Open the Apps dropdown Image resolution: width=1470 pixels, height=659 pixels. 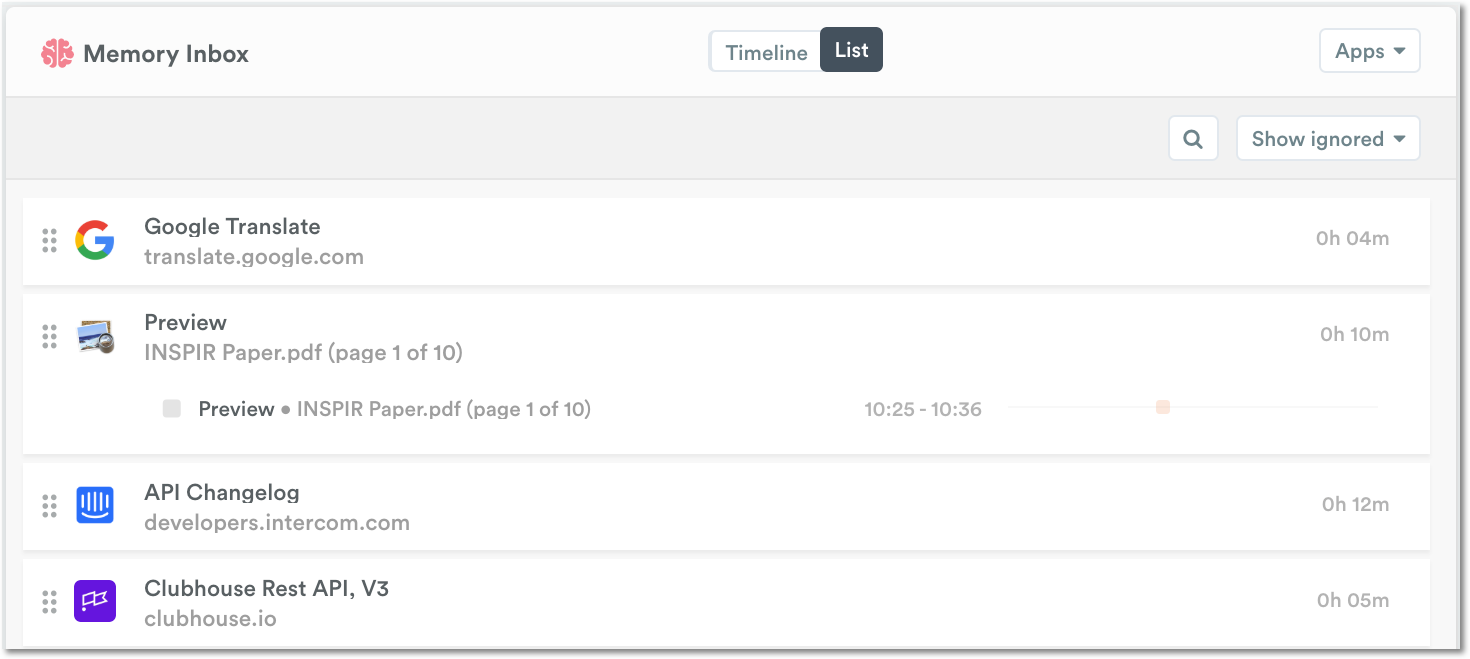(1370, 51)
